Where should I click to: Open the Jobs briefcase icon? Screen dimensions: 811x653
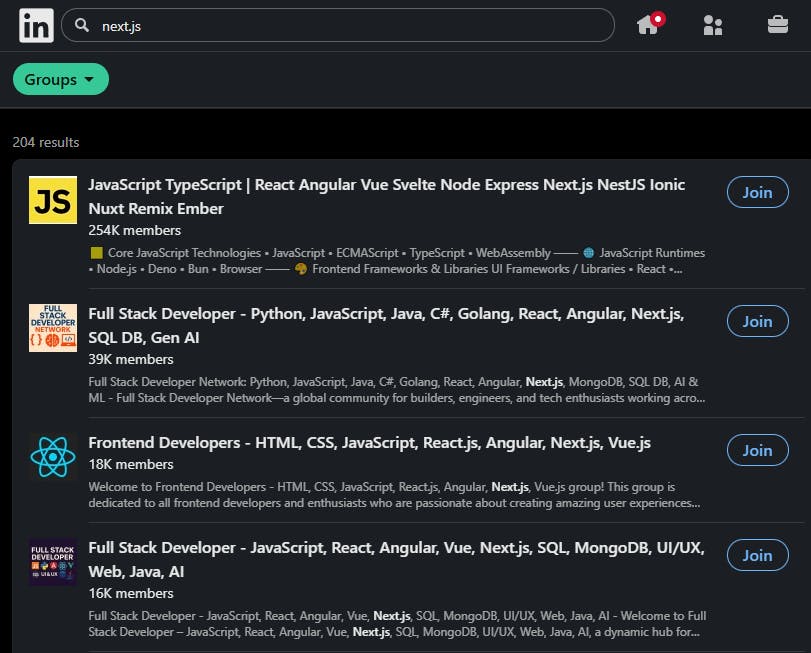pos(777,25)
